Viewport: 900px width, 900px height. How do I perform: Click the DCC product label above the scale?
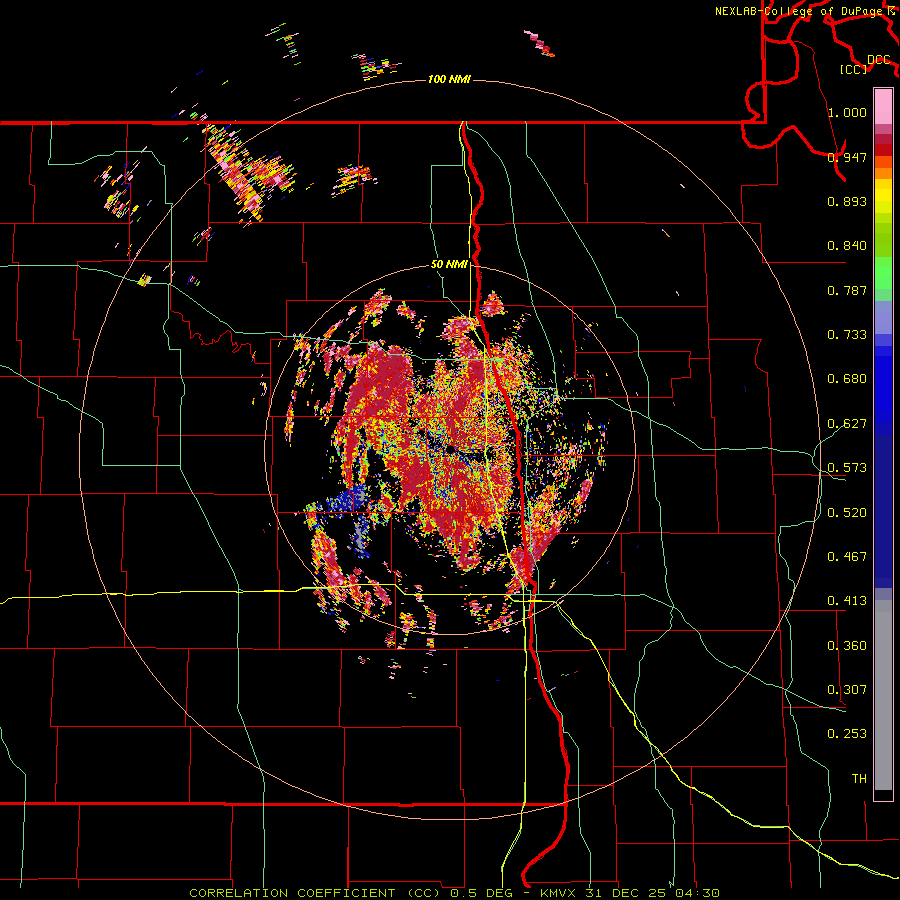click(x=878, y=60)
